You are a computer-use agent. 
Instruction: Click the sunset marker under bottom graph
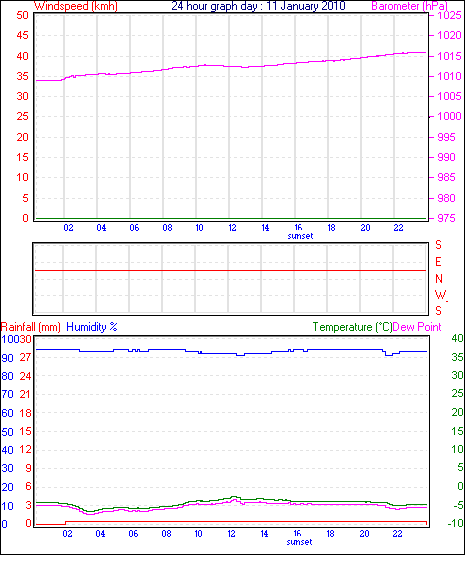pos(299,542)
